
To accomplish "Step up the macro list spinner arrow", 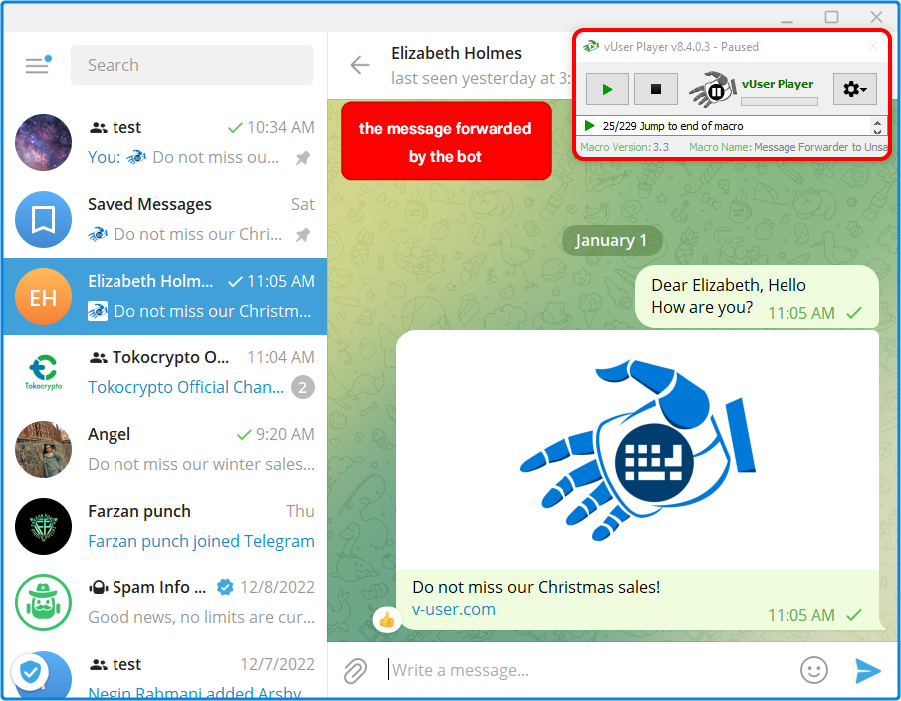I will 877,122.
